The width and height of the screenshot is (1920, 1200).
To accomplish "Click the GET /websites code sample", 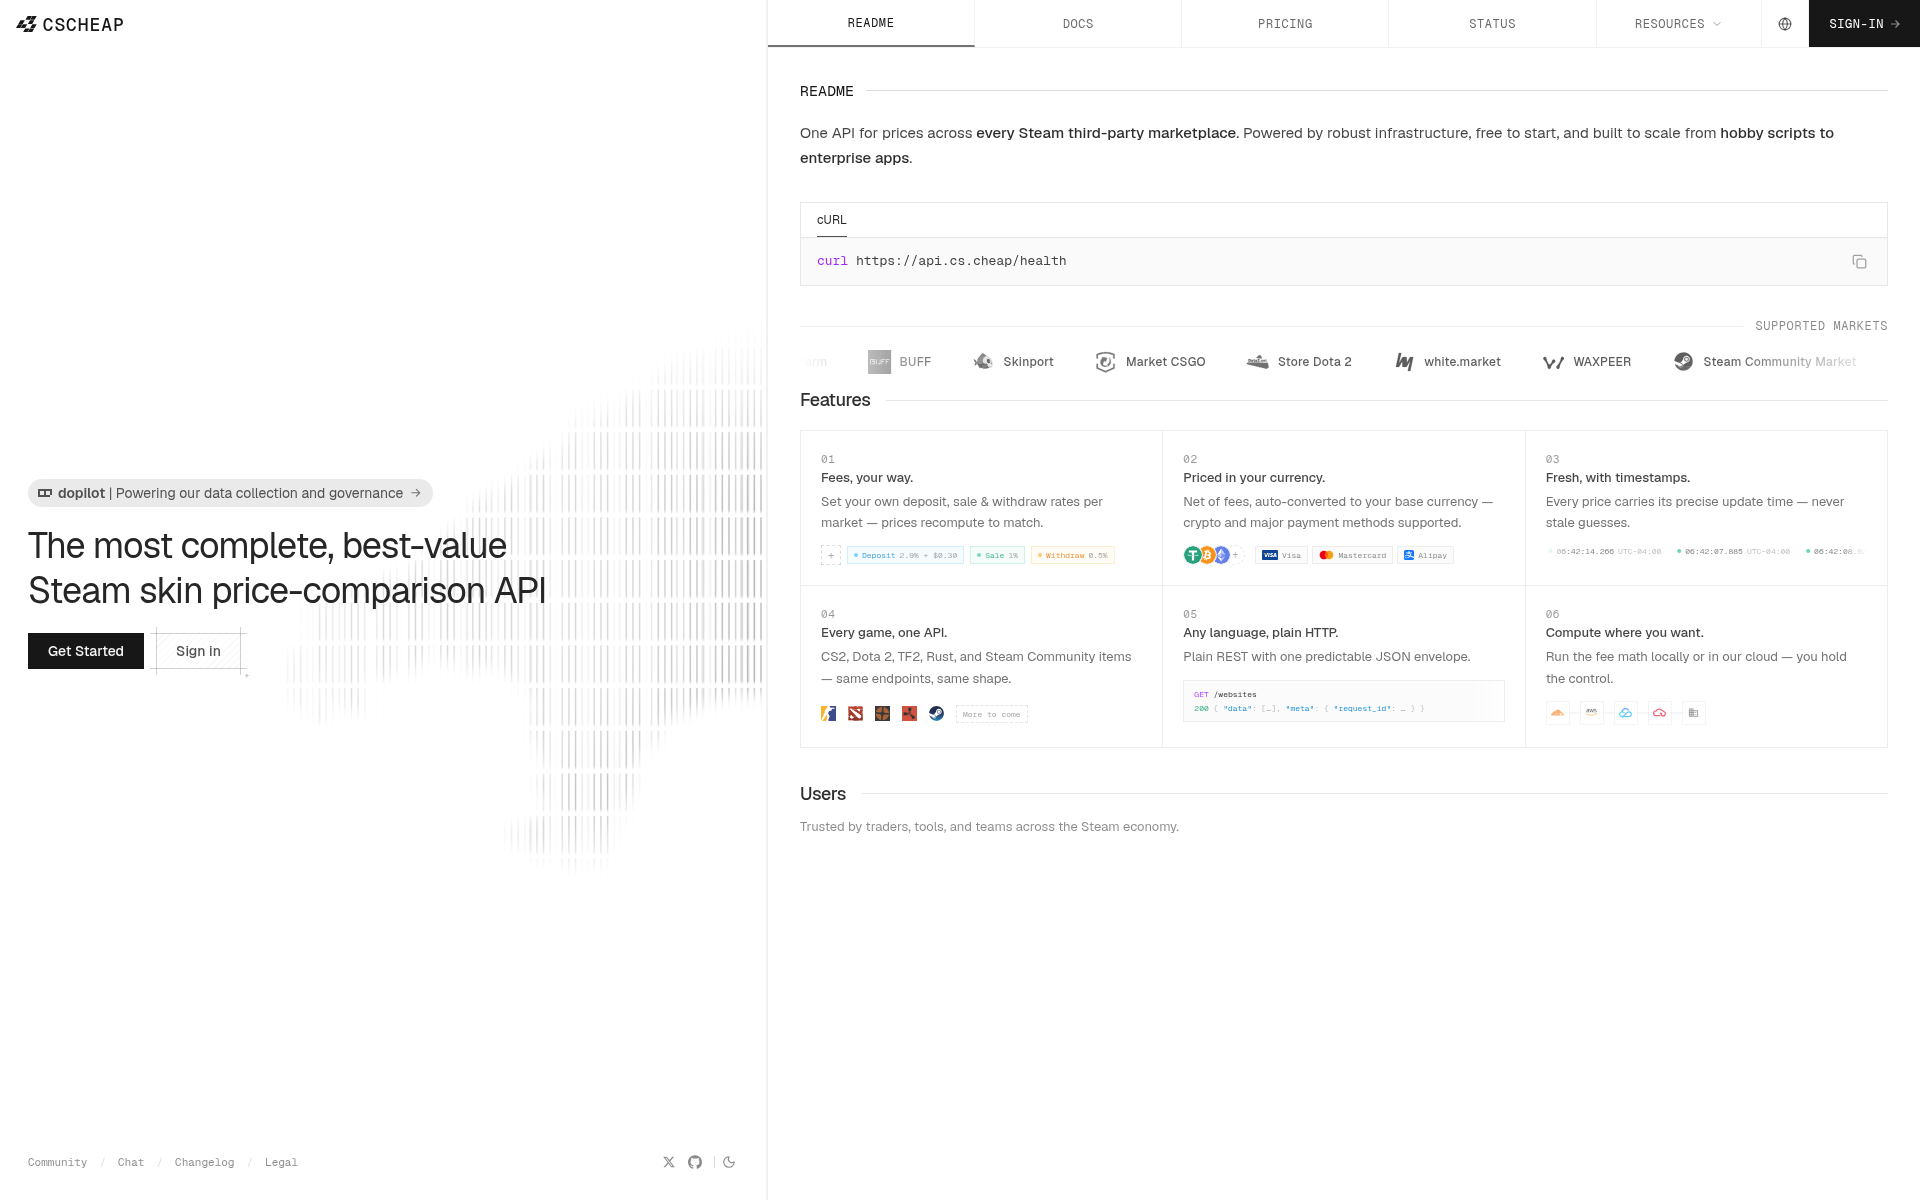I will tap(1343, 701).
